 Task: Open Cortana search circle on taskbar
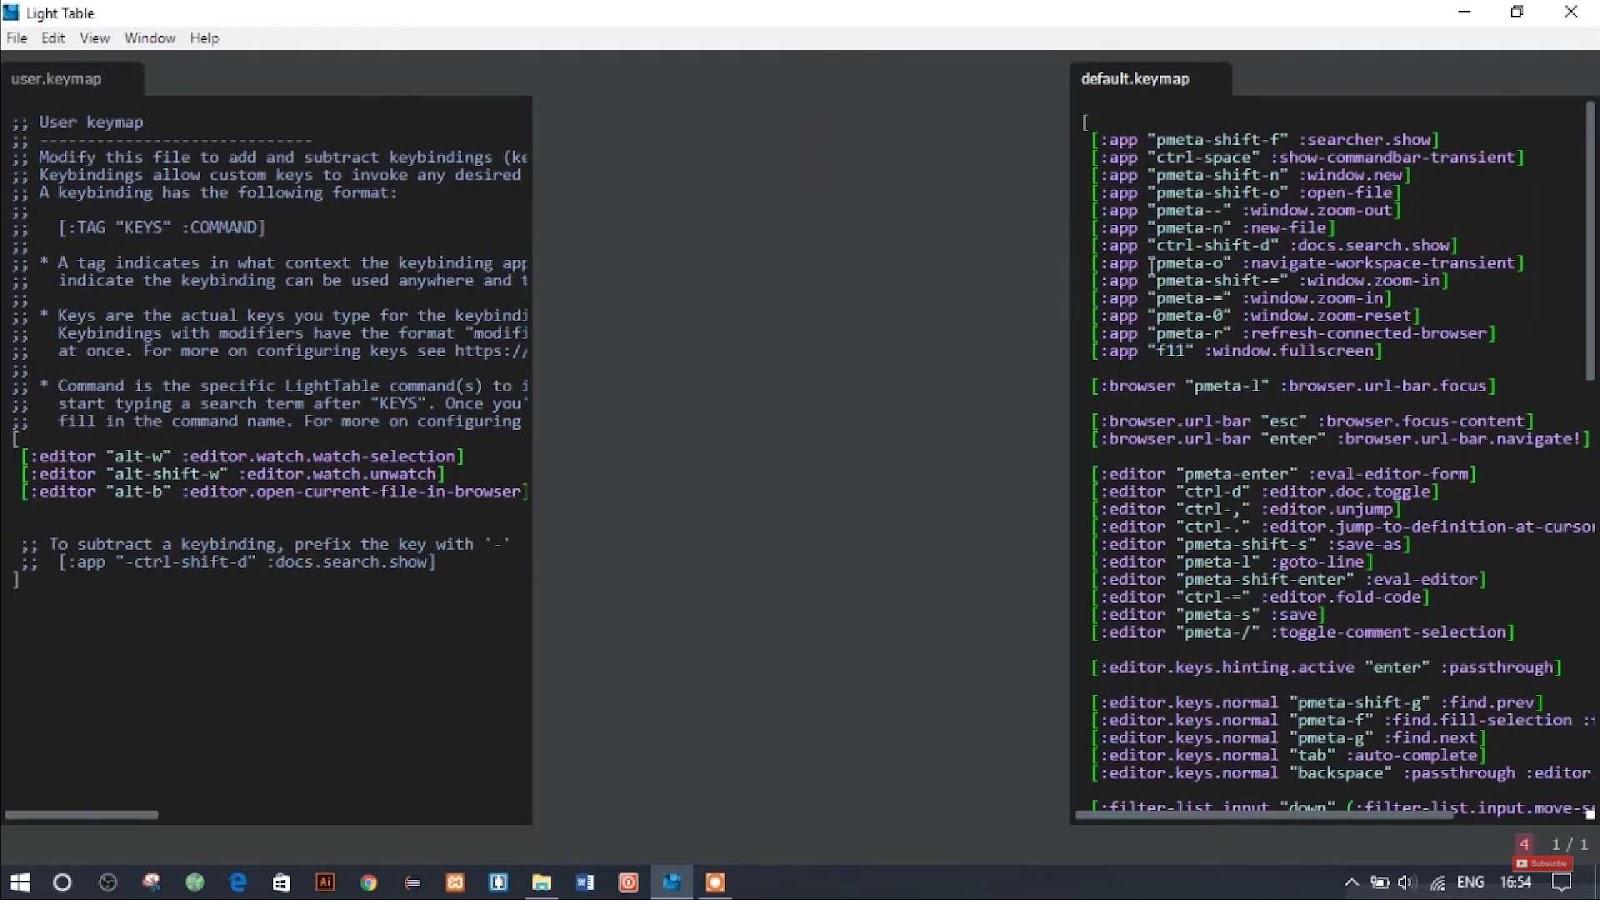coord(62,882)
